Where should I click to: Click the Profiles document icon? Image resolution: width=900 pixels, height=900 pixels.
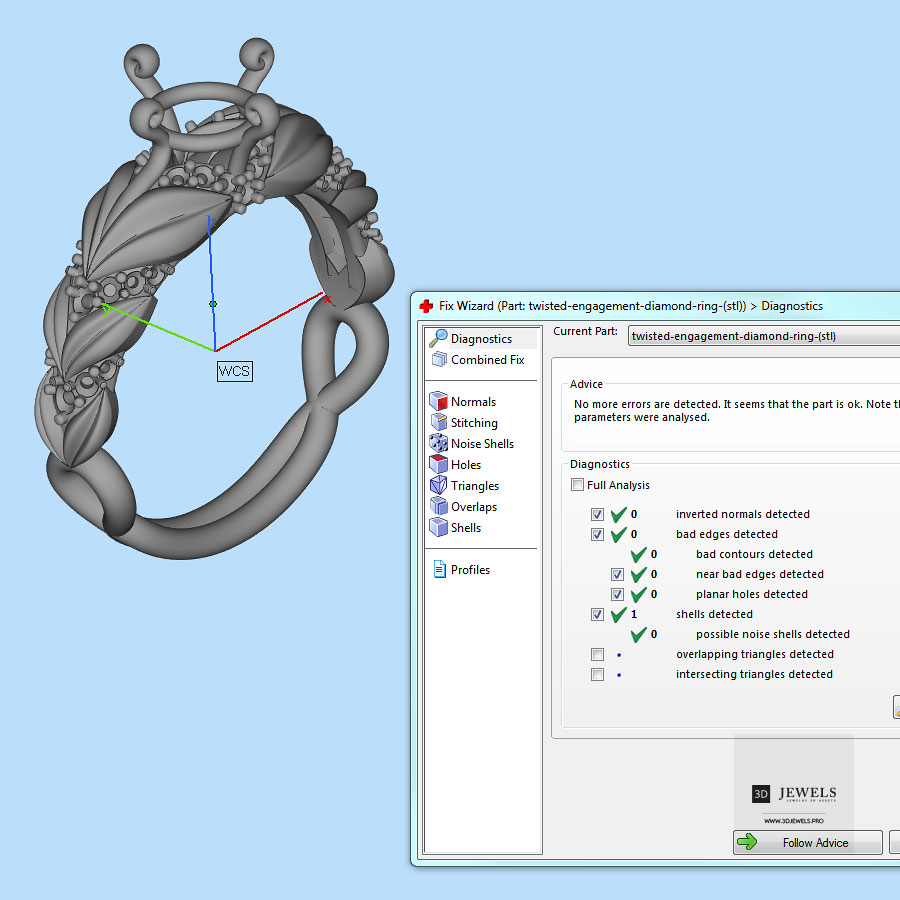tap(440, 569)
